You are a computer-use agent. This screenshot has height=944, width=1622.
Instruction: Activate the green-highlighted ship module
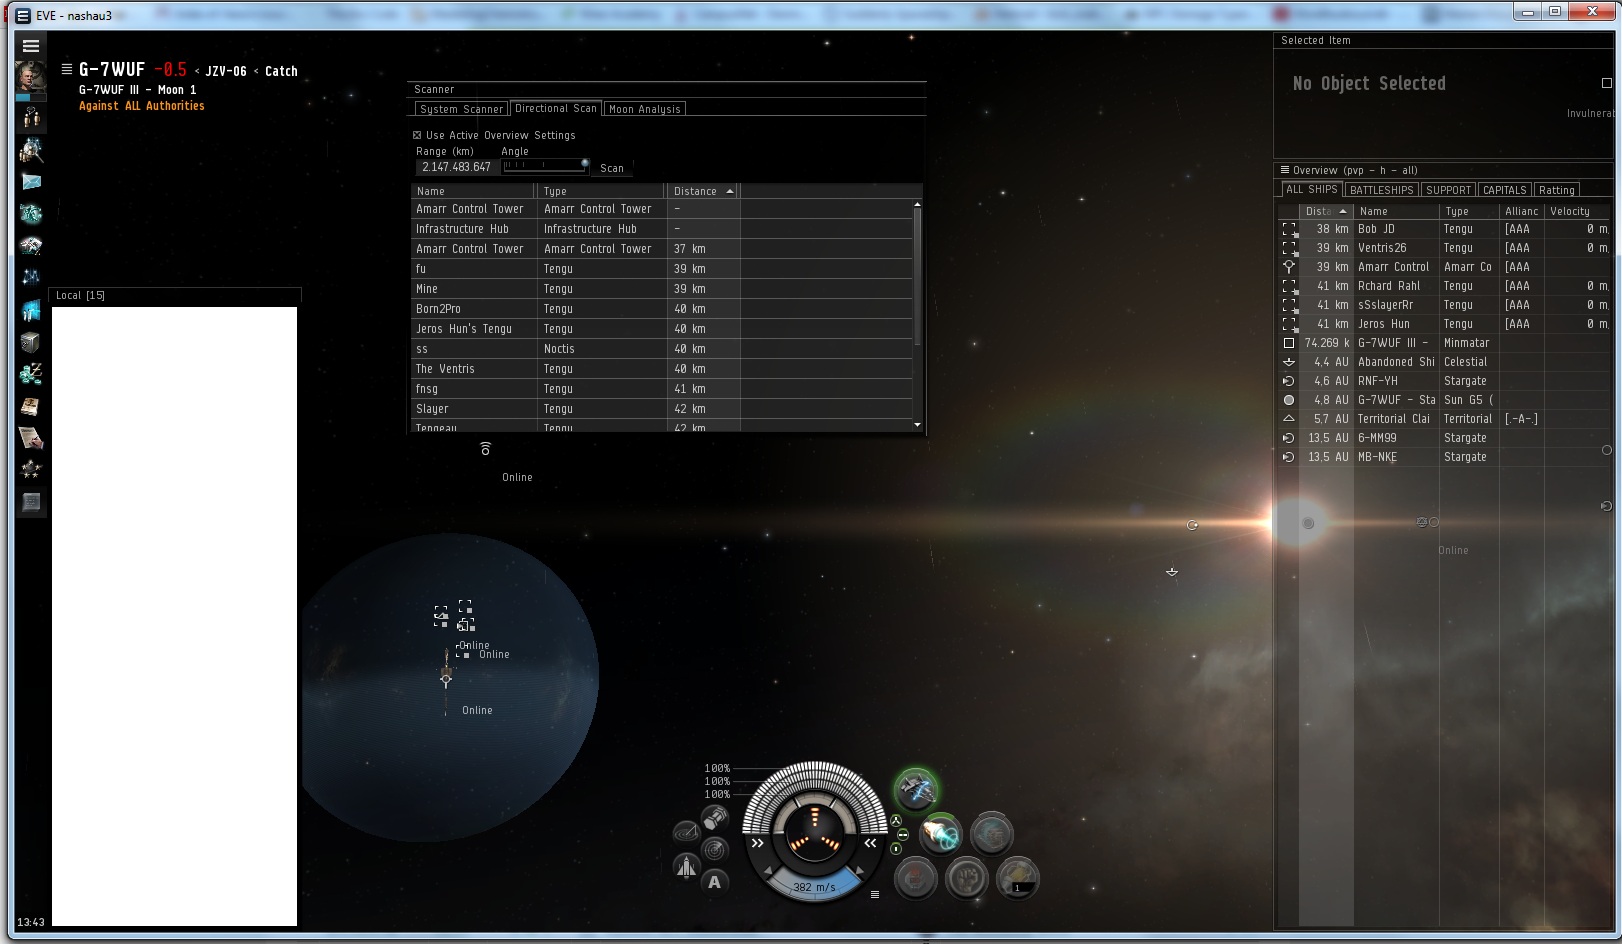pyautogui.click(x=916, y=790)
